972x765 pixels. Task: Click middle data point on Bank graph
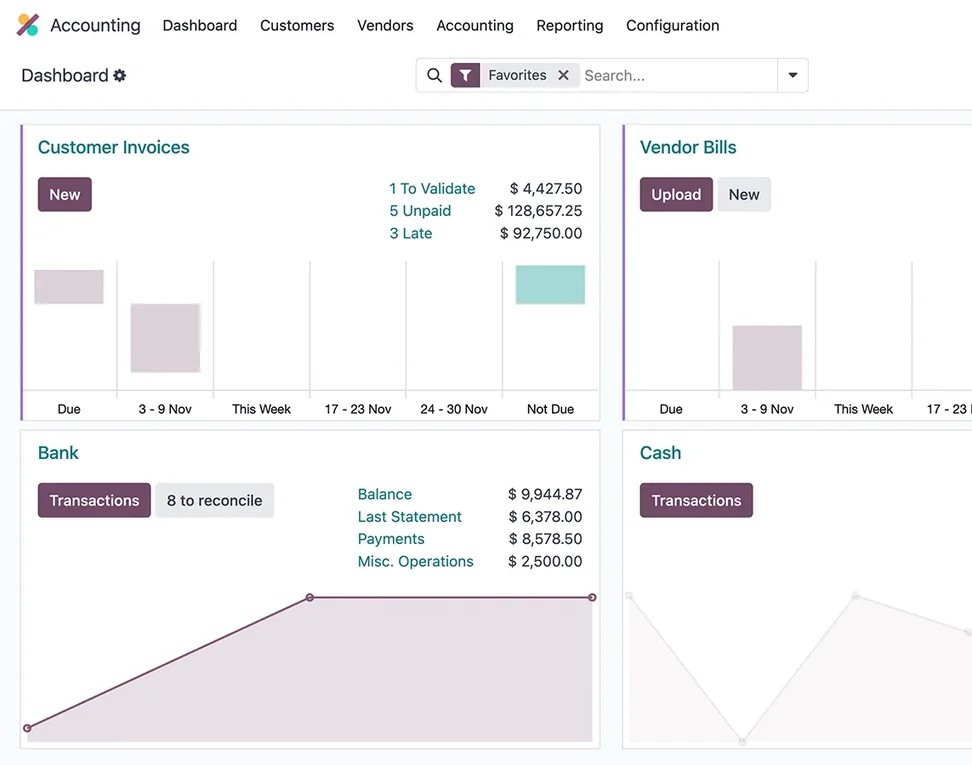pos(309,598)
